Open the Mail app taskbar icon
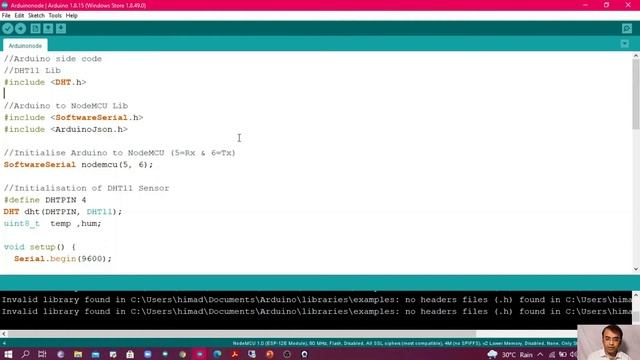The image size is (640, 360). coord(96,354)
